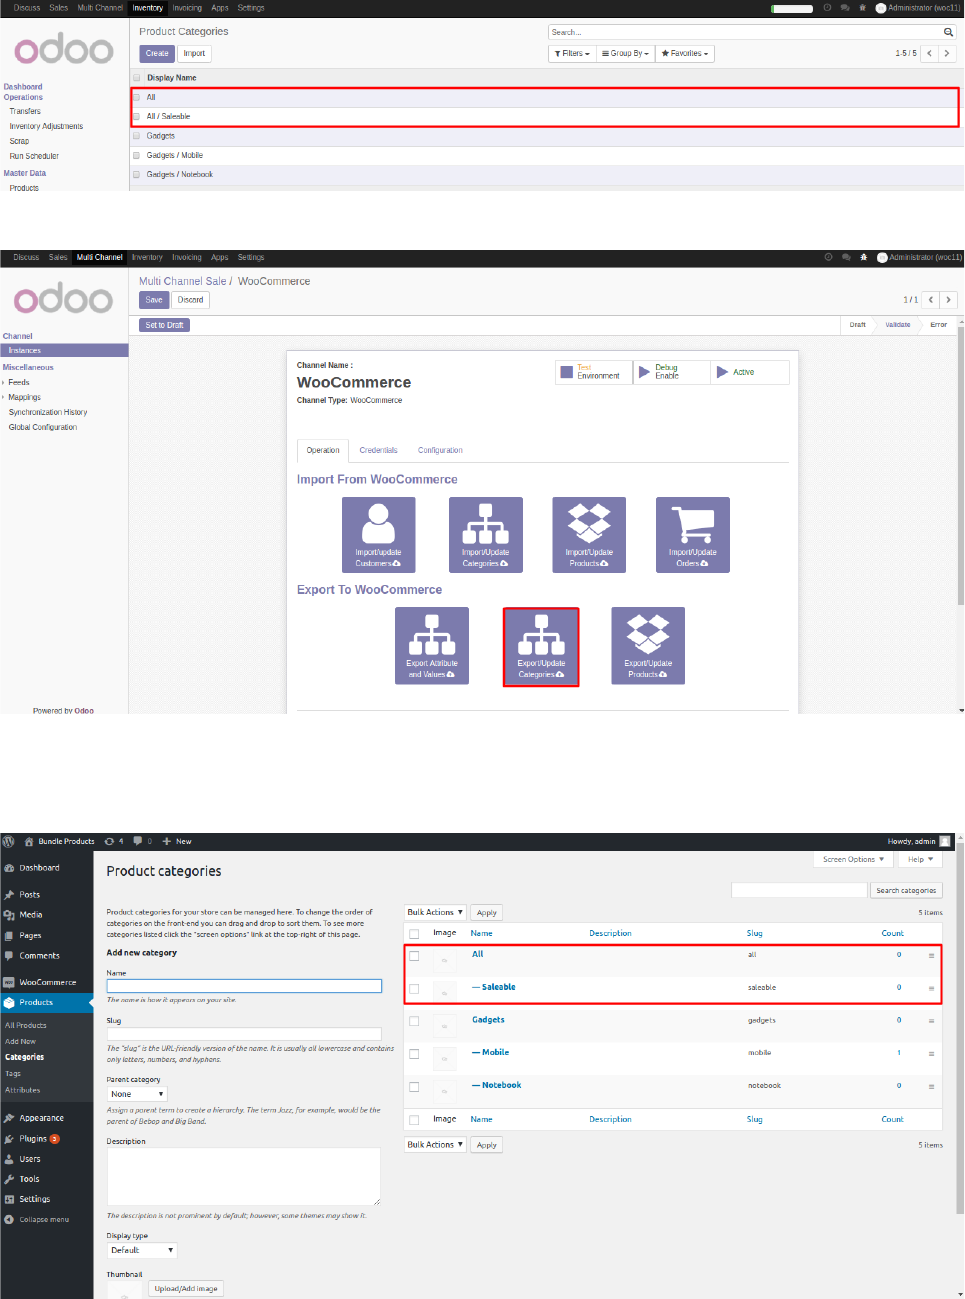Click in the new category Name field
Screen dimensions: 965x1299
[244, 986]
